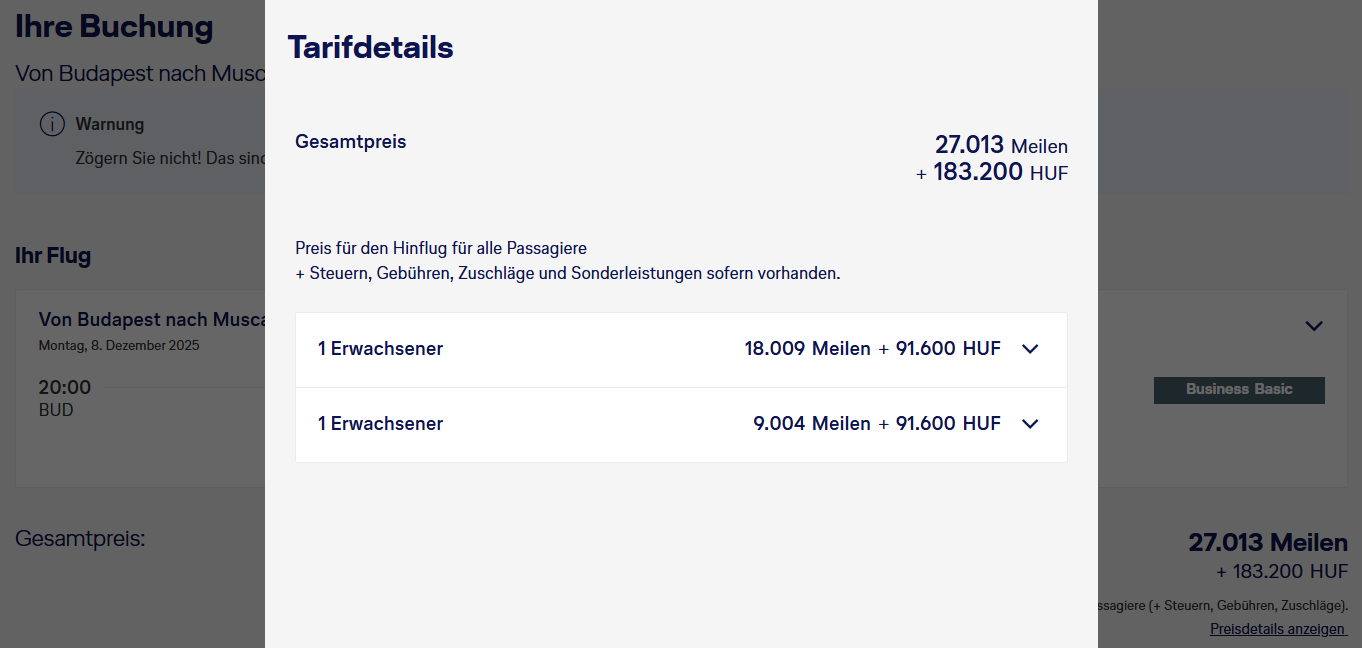1362x648 pixels.
Task: Click the Tarifdetails heading
Action: point(370,46)
